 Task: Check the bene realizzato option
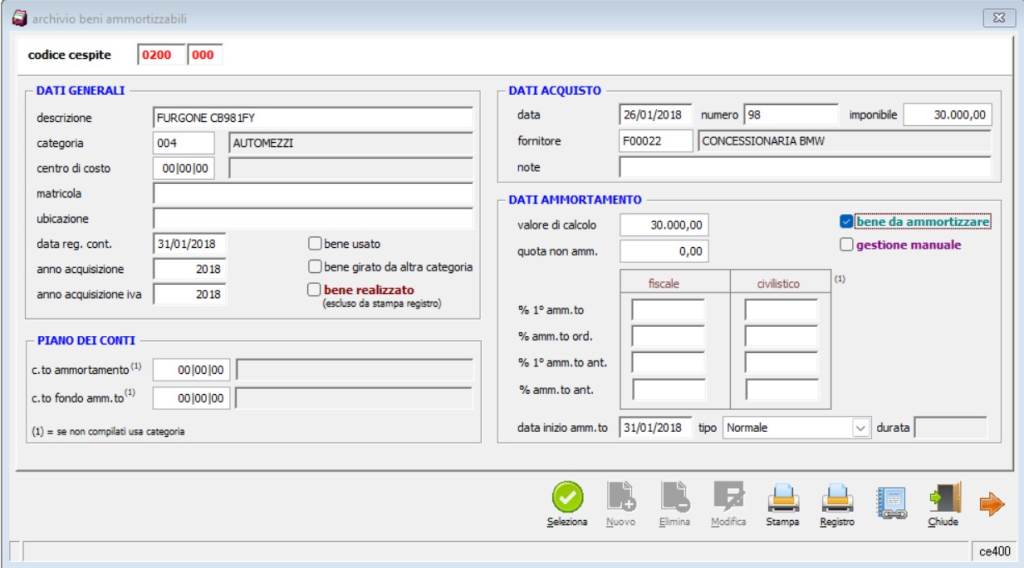pyautogui.click(x=314, y=289)
